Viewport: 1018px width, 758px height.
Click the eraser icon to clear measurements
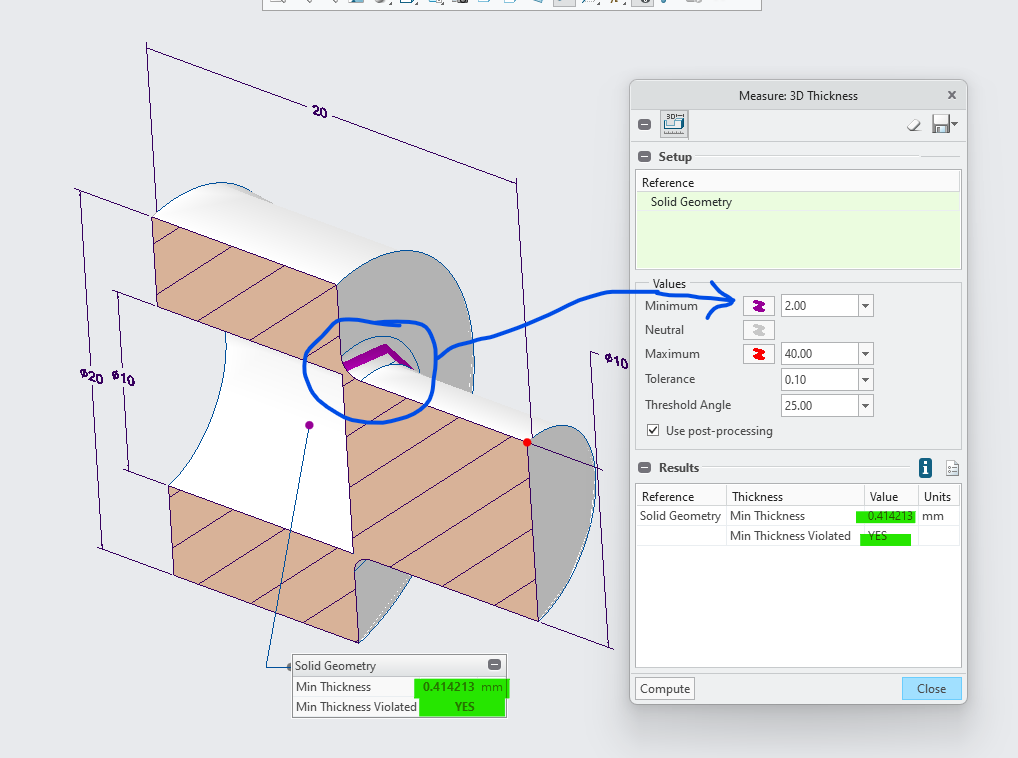click(x=913, y=125)
